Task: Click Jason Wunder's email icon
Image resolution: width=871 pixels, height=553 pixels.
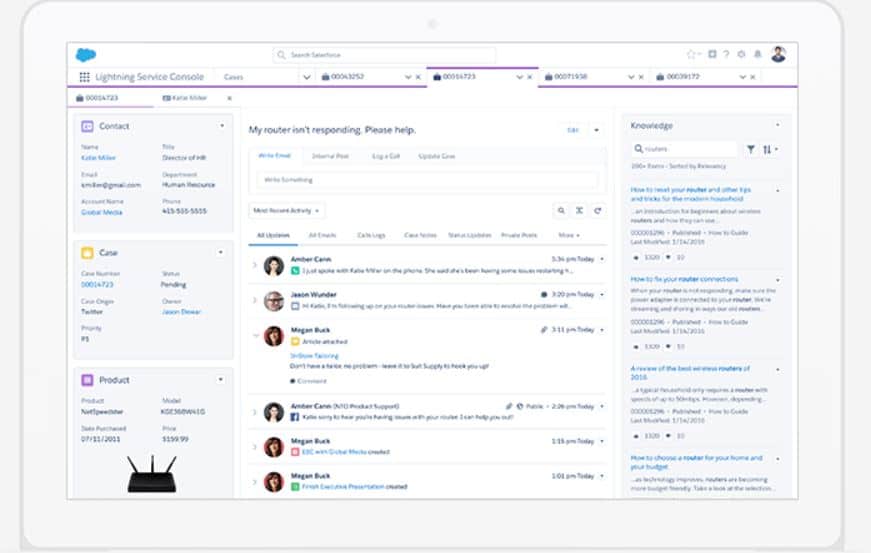Action: tap(295, 306)
